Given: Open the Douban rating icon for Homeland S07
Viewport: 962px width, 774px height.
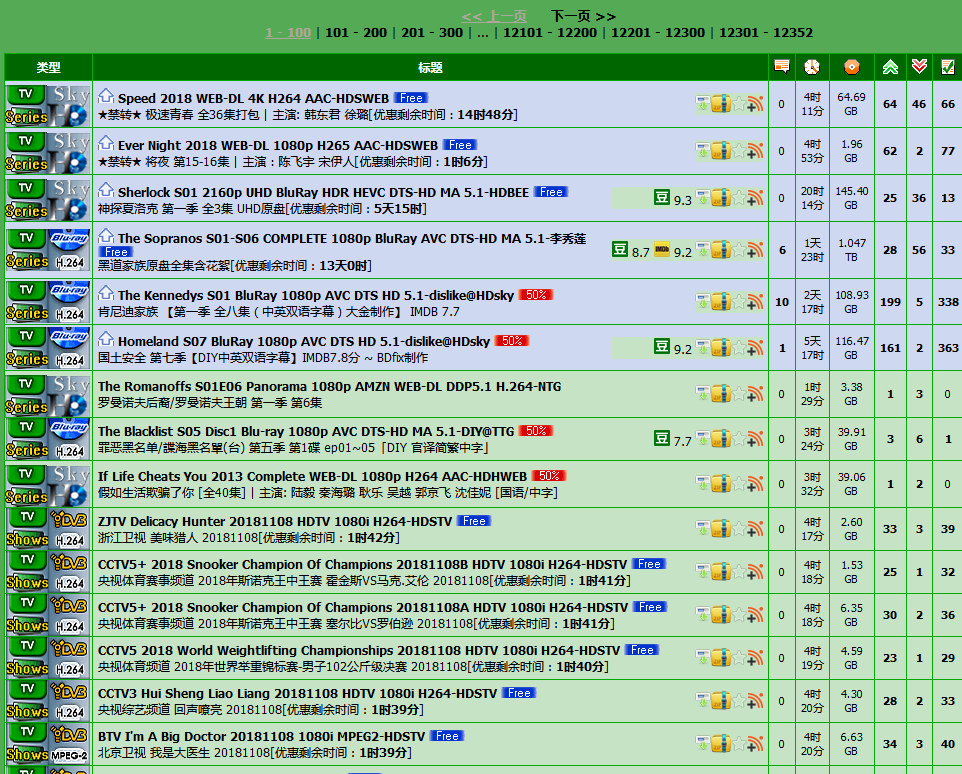Looking at the screenshot, I should click(661, 347).
